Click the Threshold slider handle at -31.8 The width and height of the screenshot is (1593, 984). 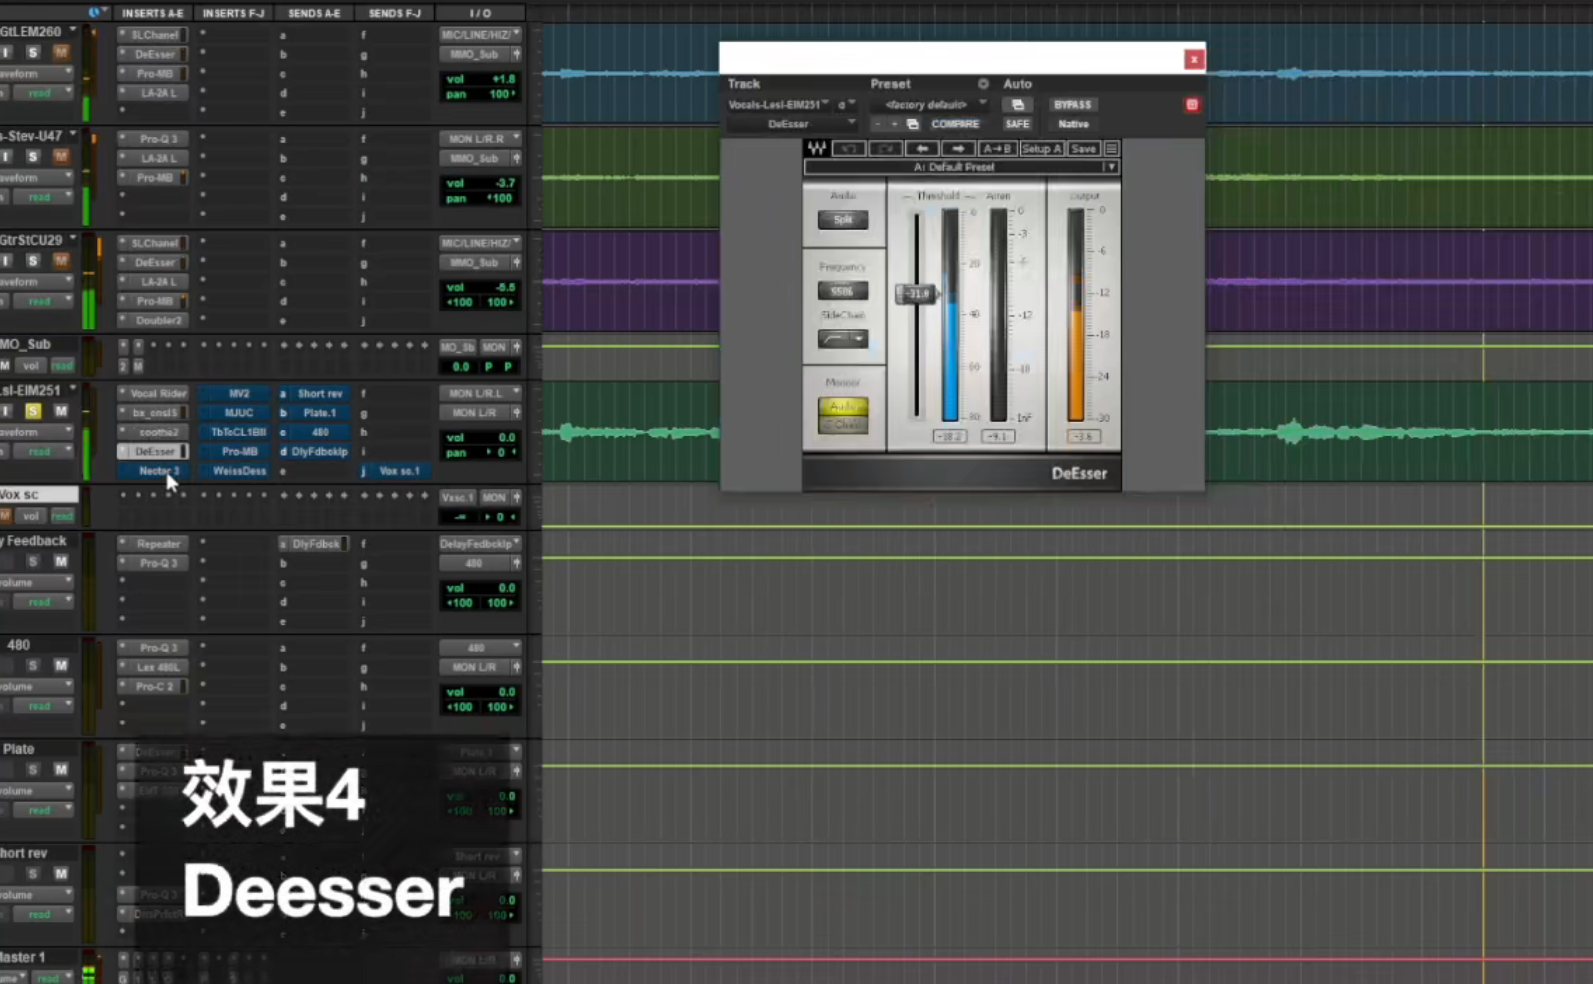[916, 294]
